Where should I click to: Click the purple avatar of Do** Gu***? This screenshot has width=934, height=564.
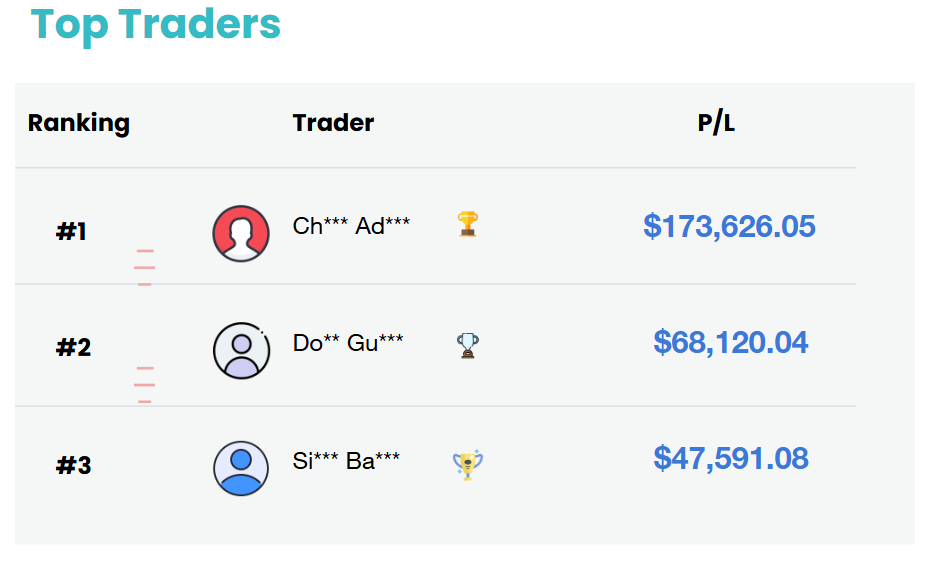(x=241, y=351)
